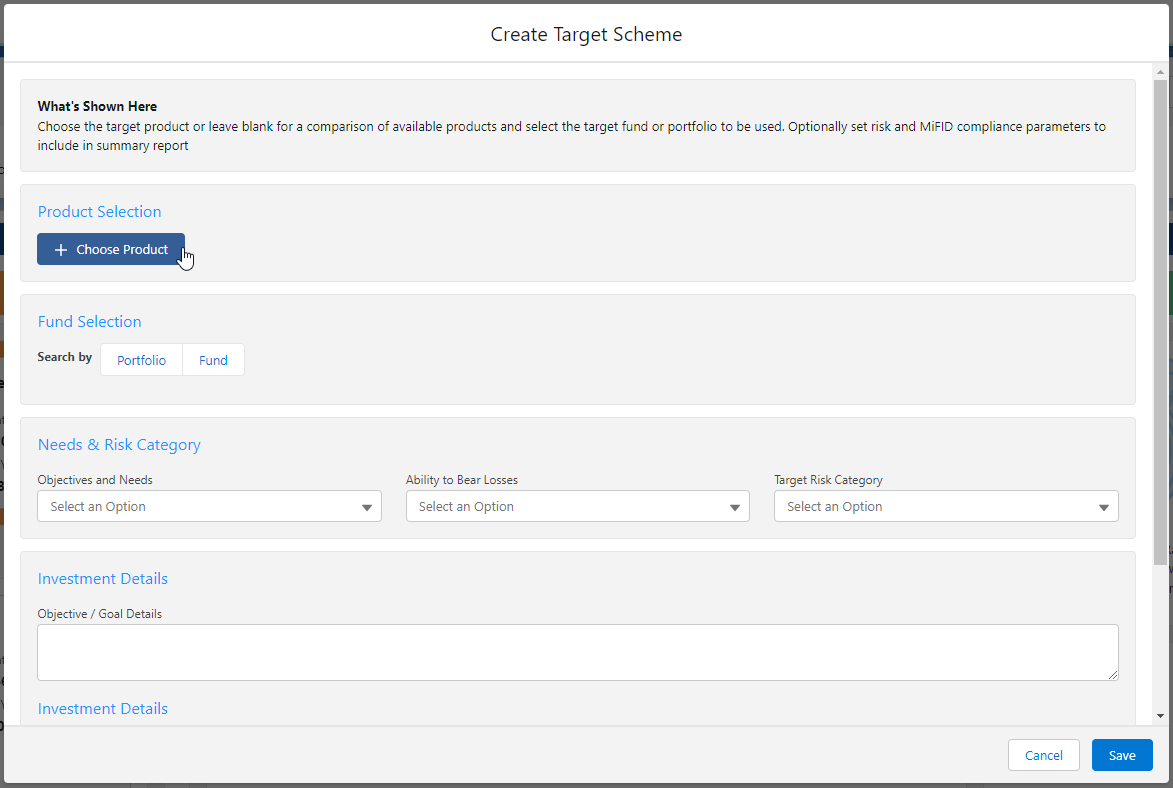Save the target scheme
The height and width of the screenshot is (788, 1173).
click(x=1122, y=755)
